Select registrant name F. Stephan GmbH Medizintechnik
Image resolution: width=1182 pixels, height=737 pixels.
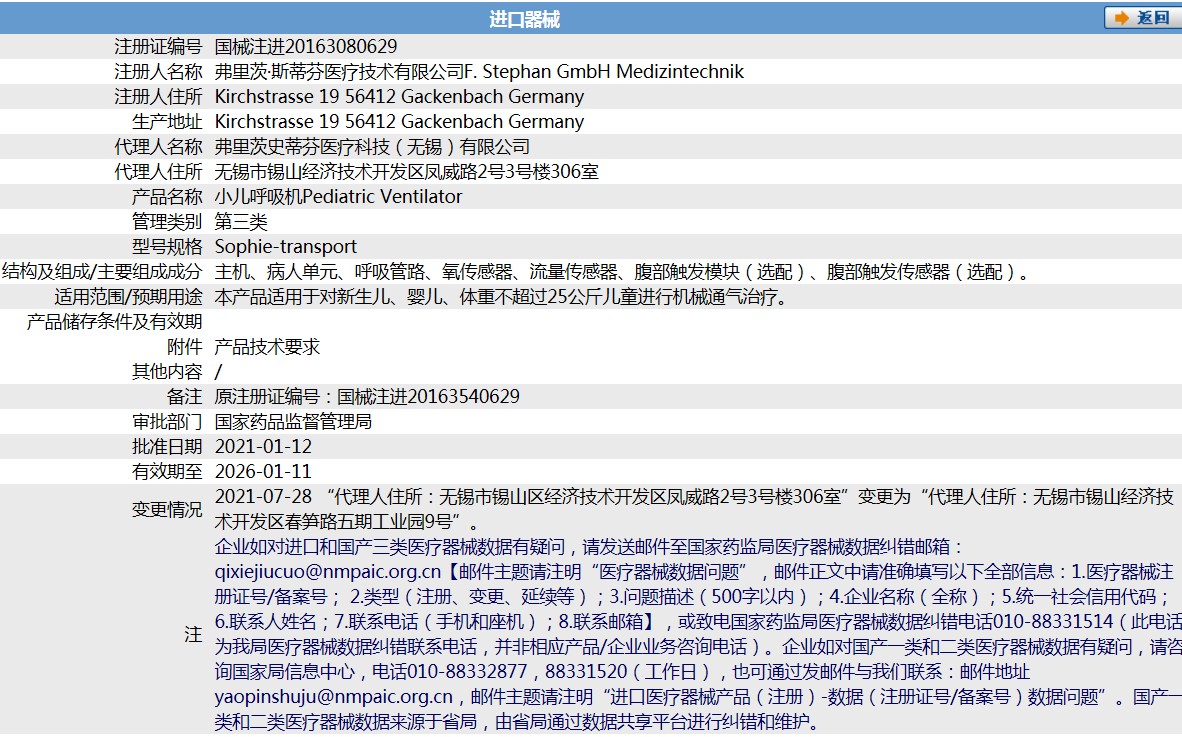pyautogui.click(x=604, y=72)
